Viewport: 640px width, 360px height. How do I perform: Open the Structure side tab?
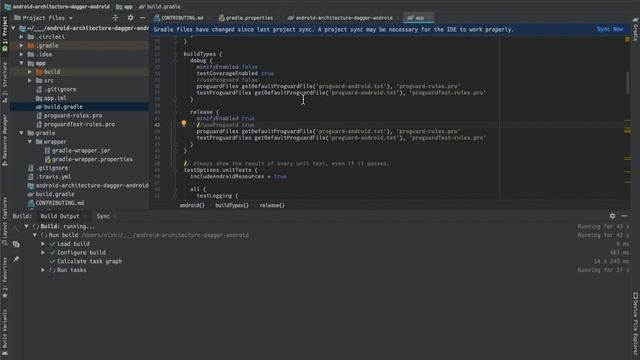coord(5,83)
